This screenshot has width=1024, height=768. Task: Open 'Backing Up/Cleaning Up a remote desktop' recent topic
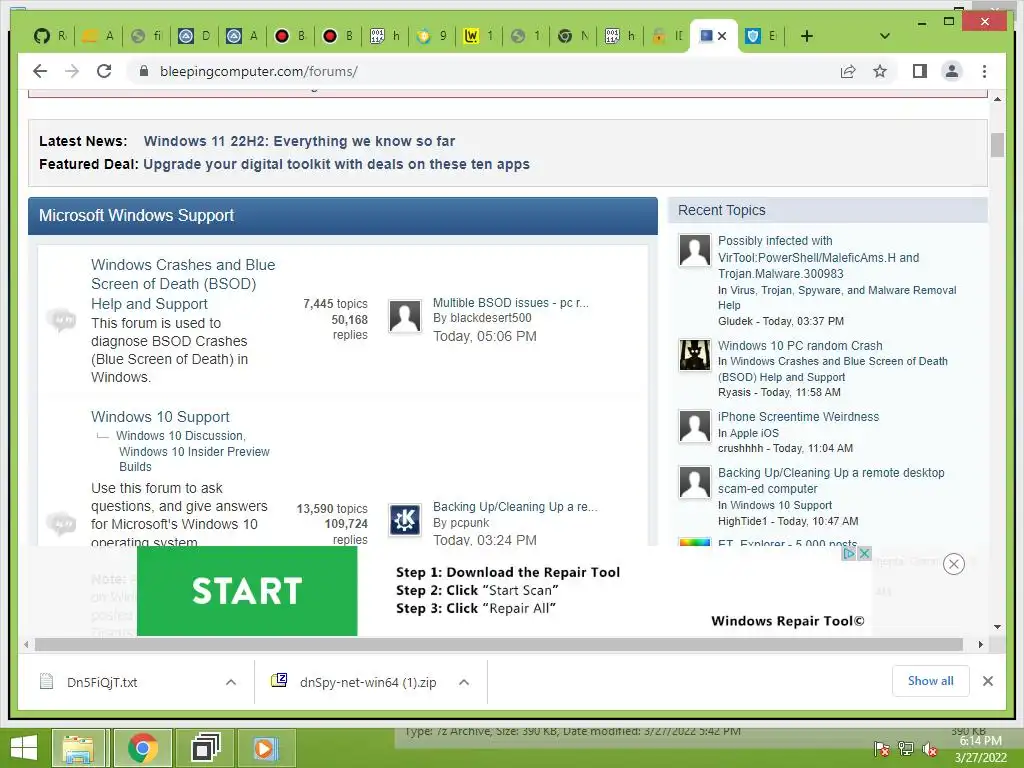pos(831,481)
